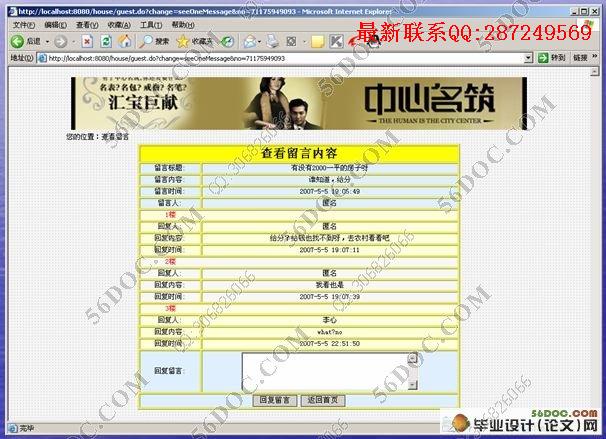Open the 文件(F) menu
The height and width of the screenshot is (439, 606).
click(x=24, y=25)
